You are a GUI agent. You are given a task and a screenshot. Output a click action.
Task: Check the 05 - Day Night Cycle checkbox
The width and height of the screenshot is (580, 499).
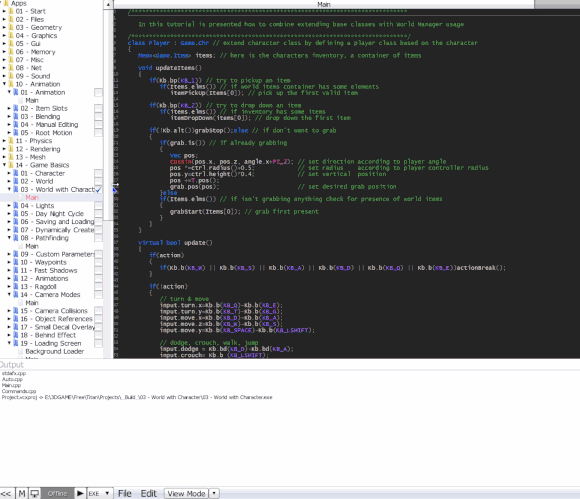(x=98, y=213)
